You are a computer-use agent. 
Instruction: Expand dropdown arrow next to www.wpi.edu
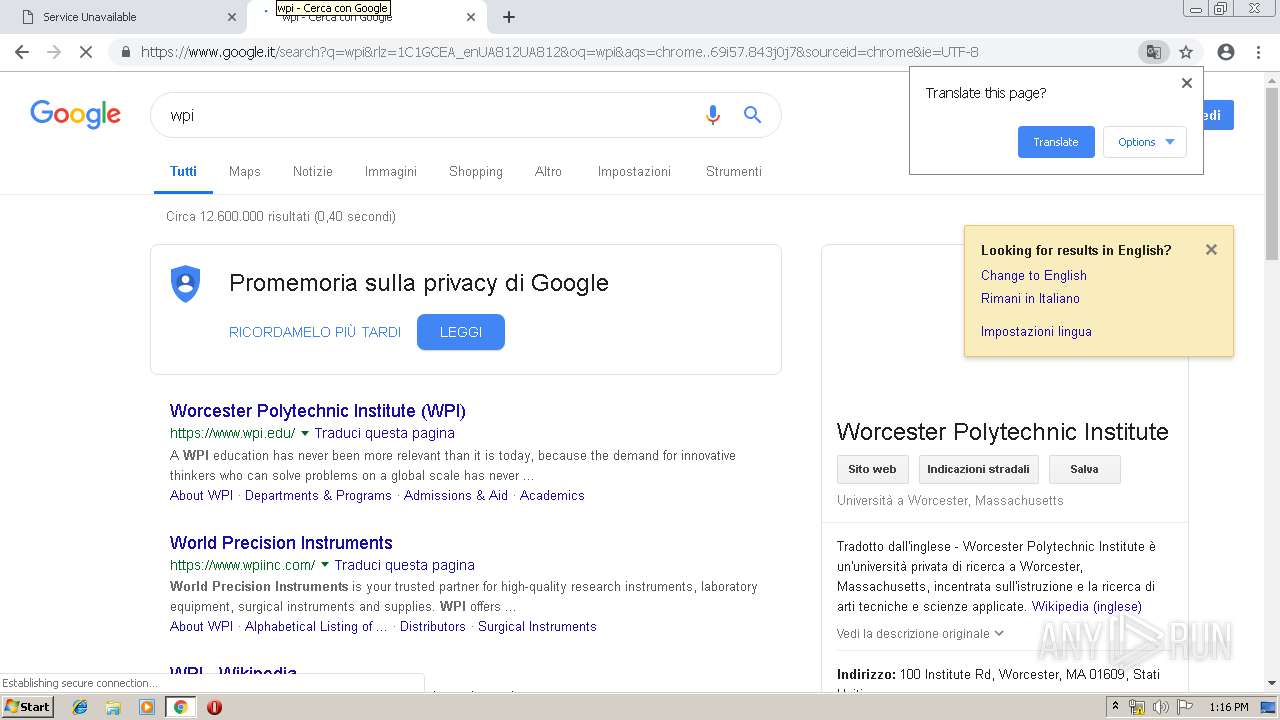305,434
